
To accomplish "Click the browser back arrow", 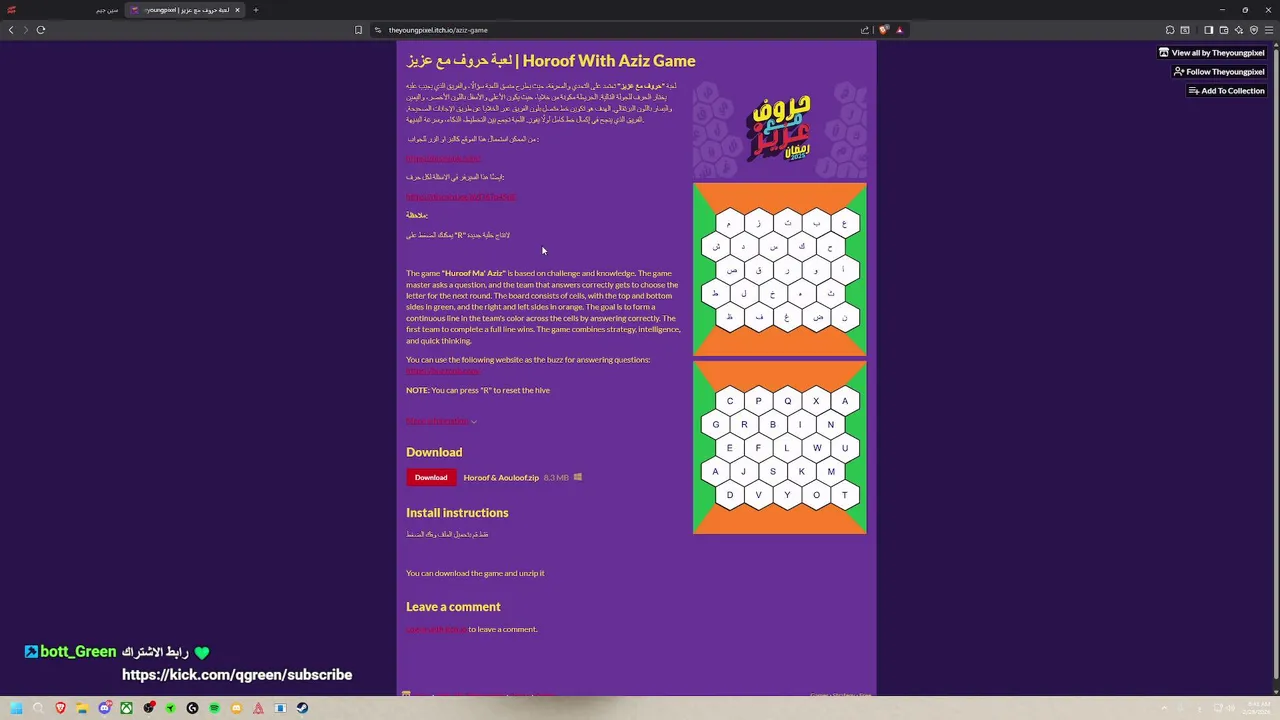I will click(11, 30).
